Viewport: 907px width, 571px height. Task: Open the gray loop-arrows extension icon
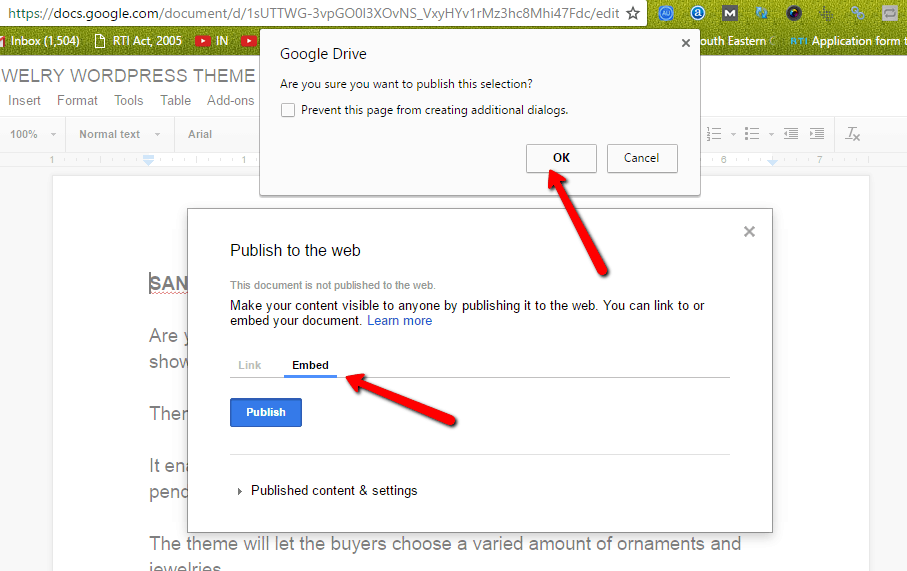(x=890, y=13)
